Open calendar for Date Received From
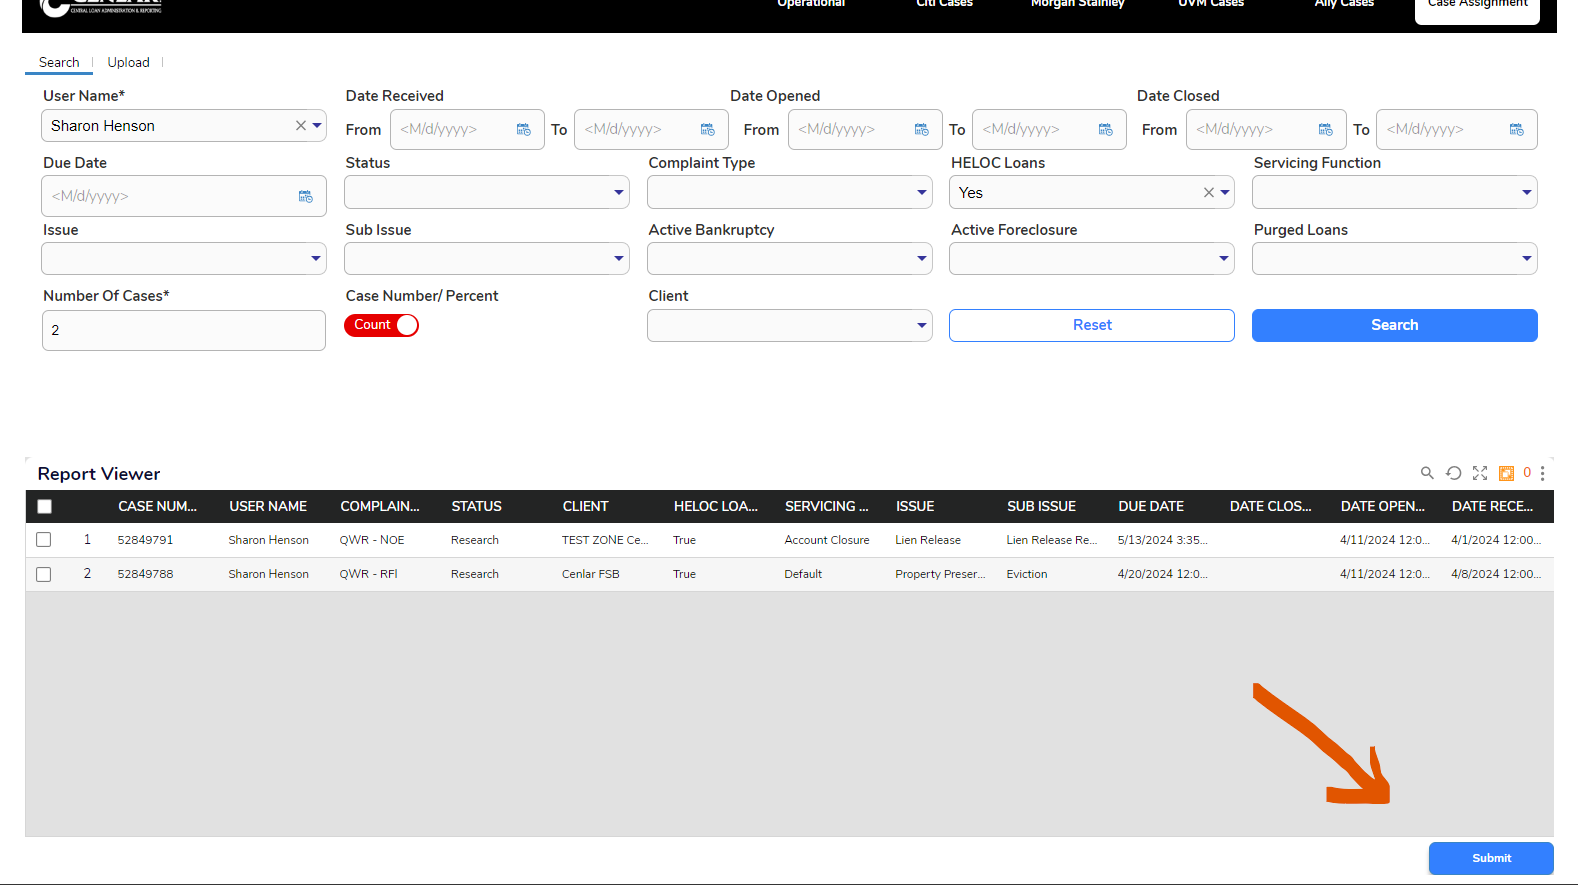The image size is (1578, 885). (524, 130)
